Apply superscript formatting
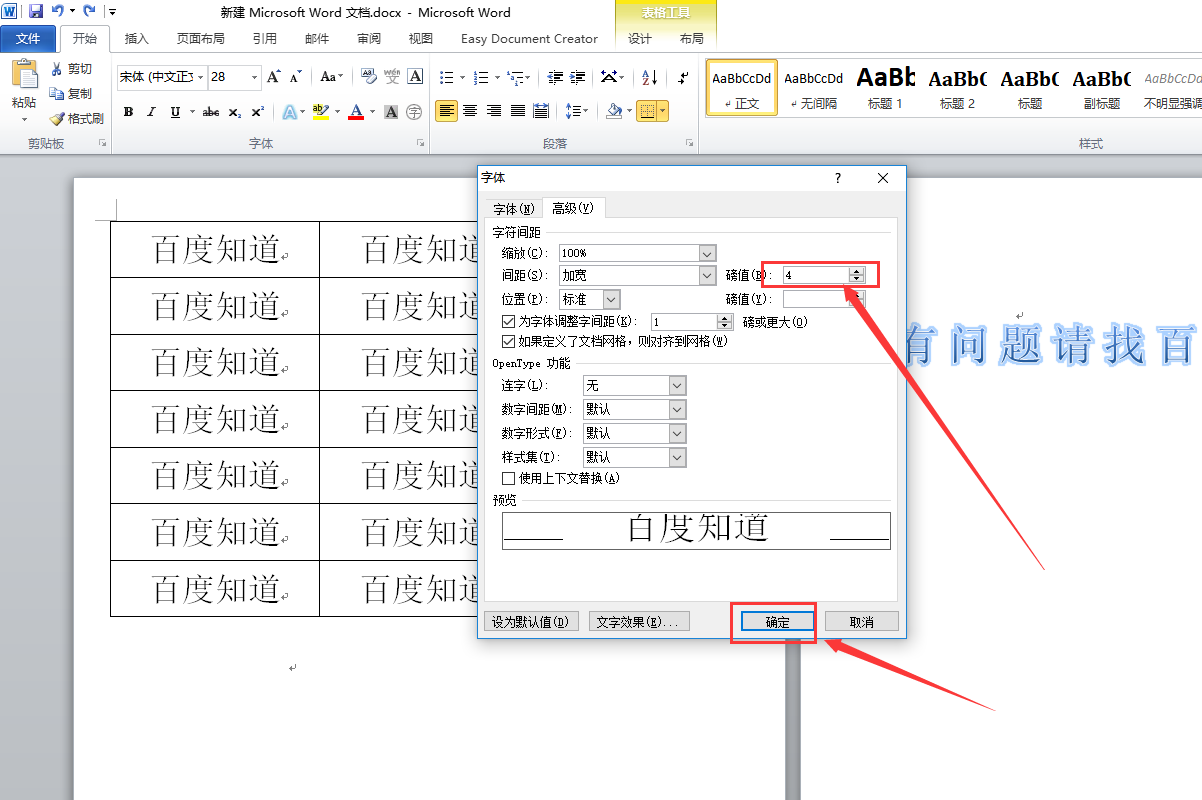This screenshot has height=800, width=1202. tap(258, 112)
